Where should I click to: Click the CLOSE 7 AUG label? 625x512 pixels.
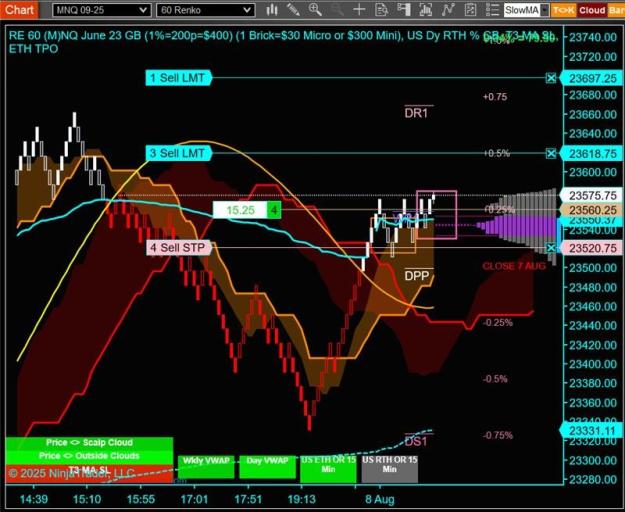tap(514, 266)
